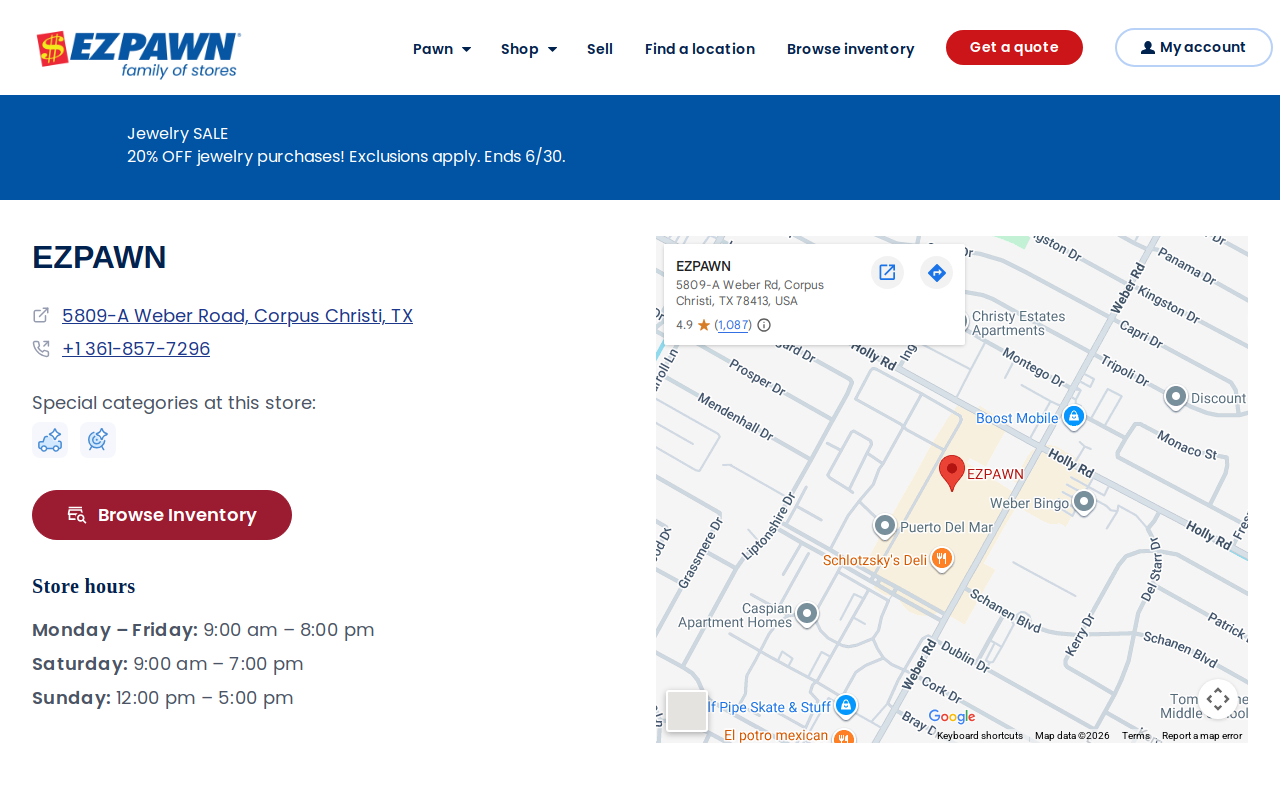Select the Puerto Del Mar map marker
The width and height of the screenshot is (1280, 800).
(884, 526)
